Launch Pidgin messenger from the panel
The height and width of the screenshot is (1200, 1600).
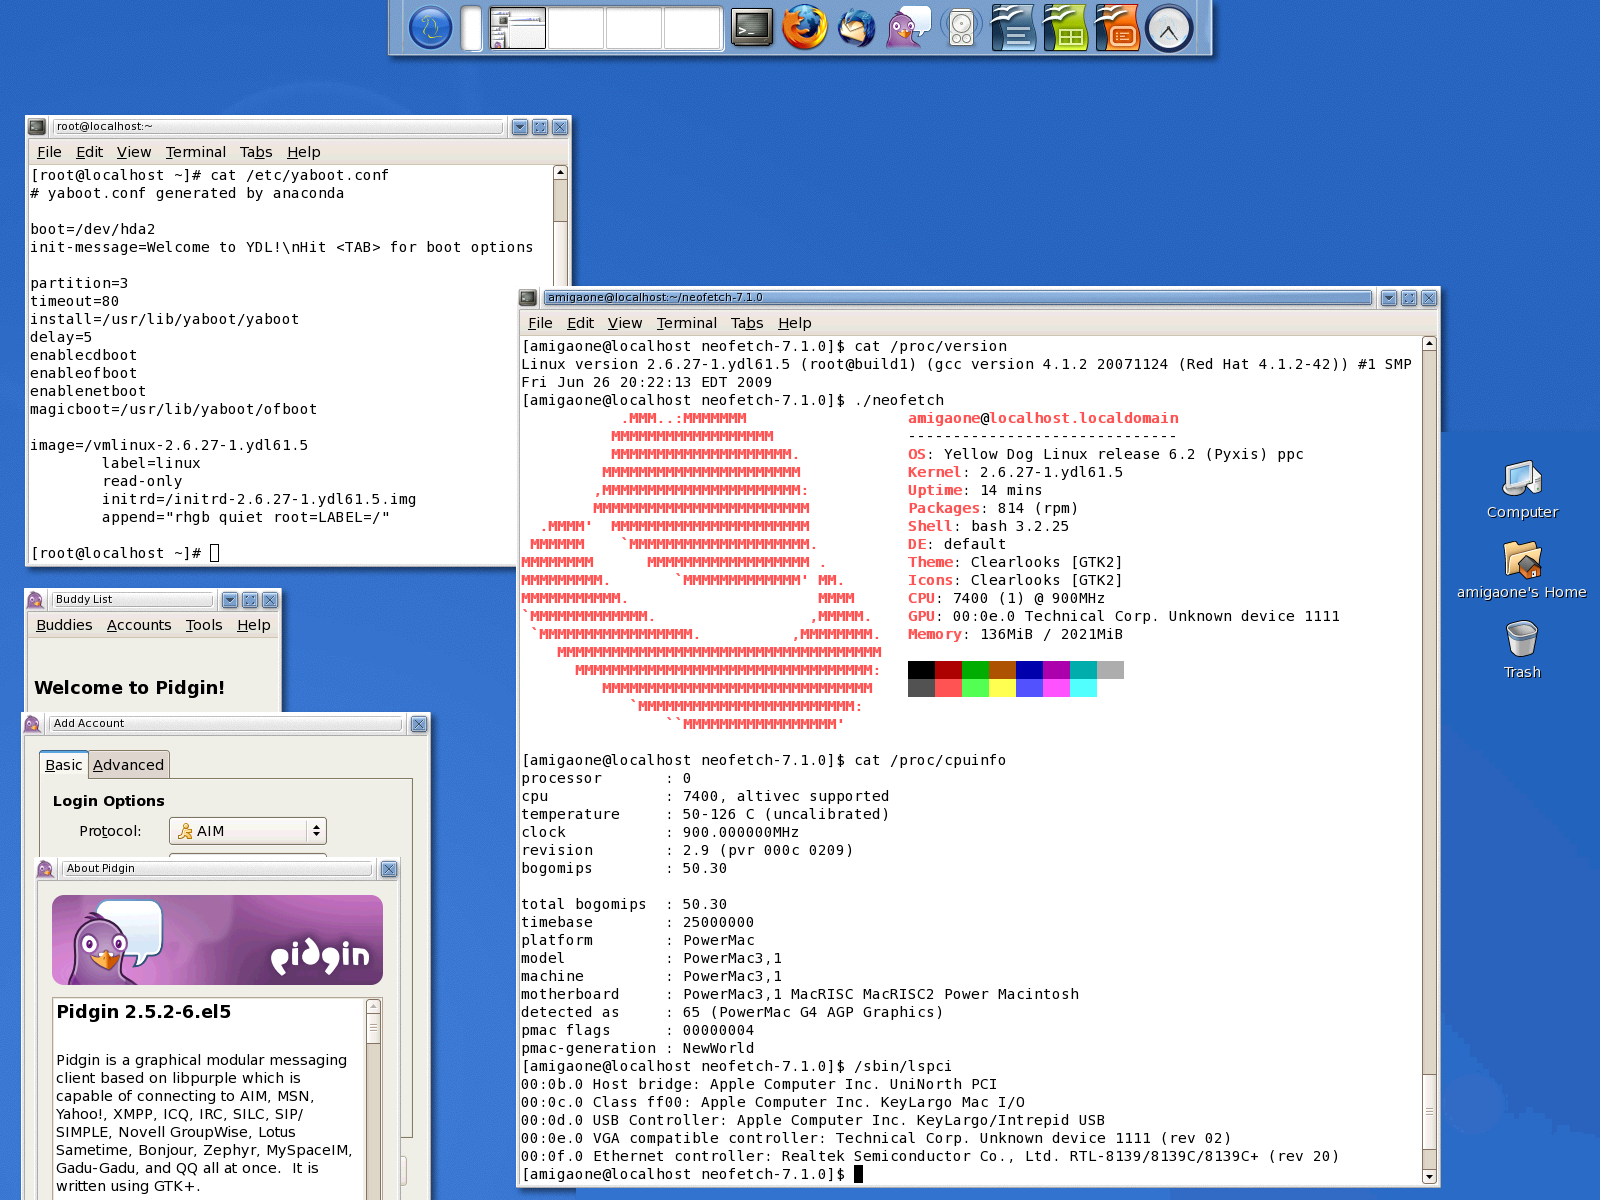[x=908, y=27]
